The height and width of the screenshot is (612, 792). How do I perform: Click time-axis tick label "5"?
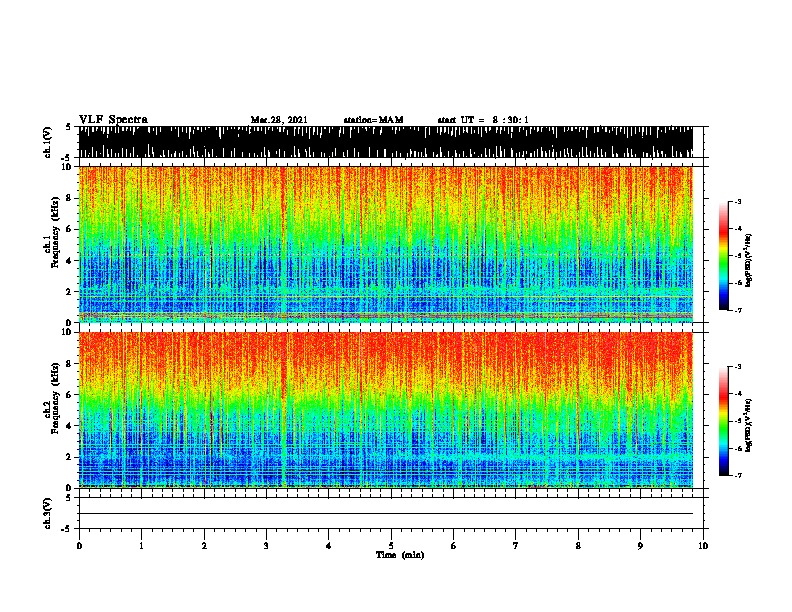(391, 546)
